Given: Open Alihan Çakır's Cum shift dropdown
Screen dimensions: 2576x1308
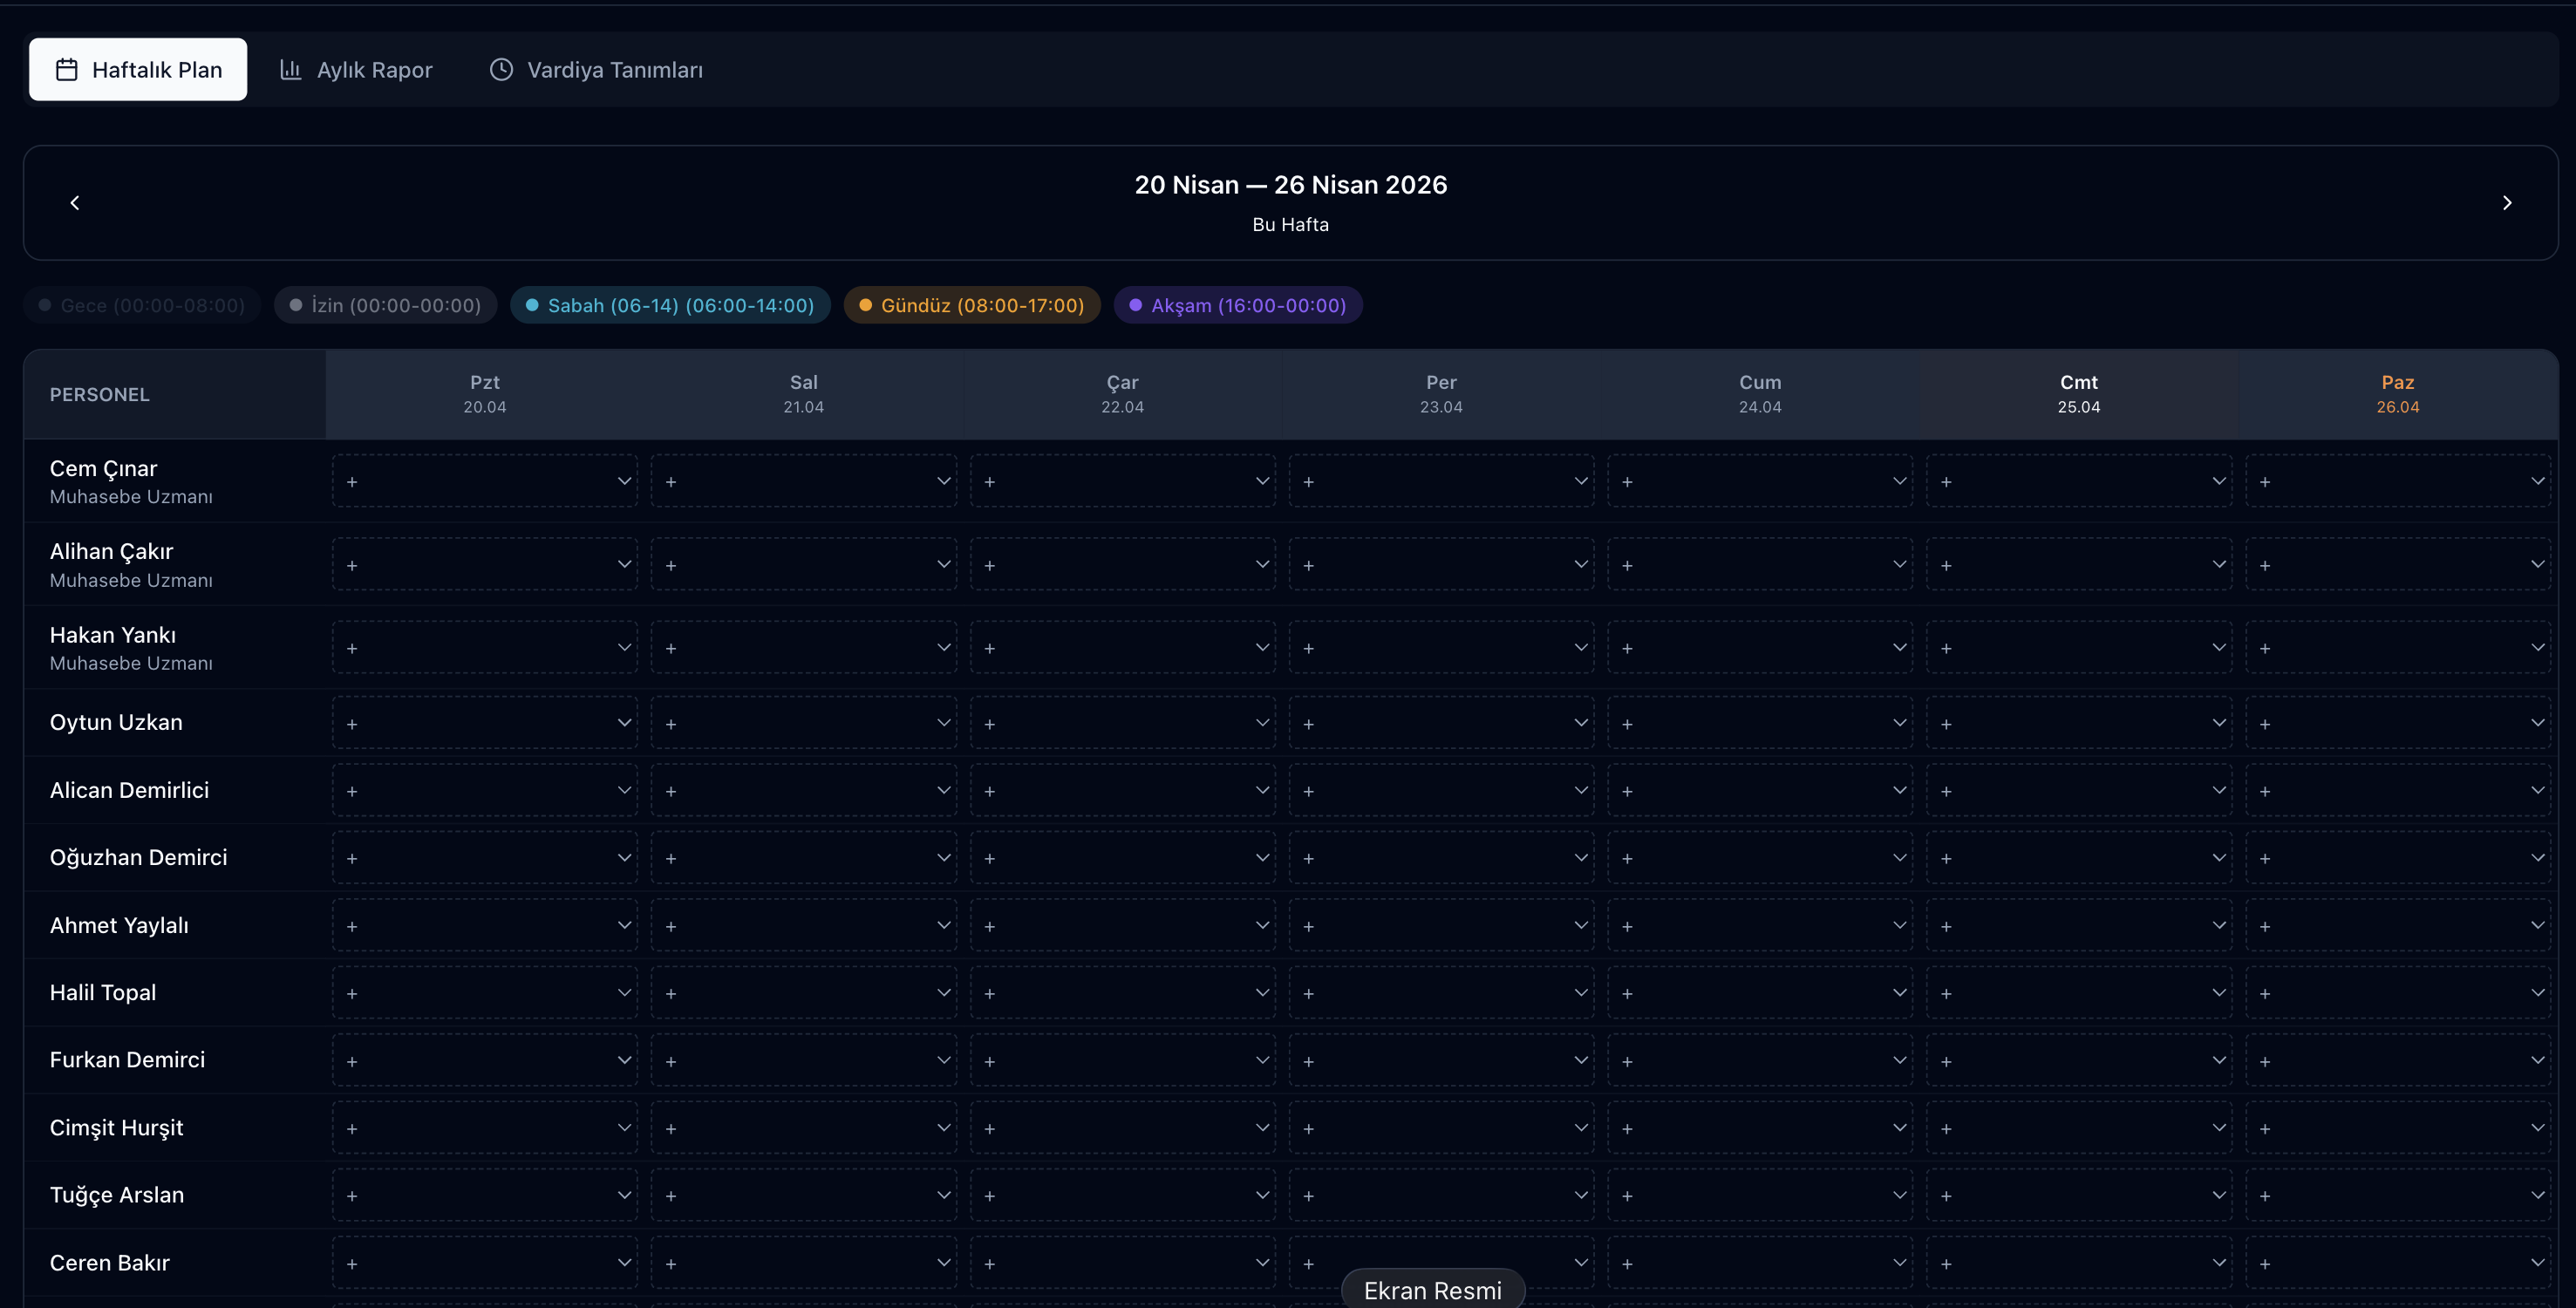Looking at the screenshot, I should 1760,565.
